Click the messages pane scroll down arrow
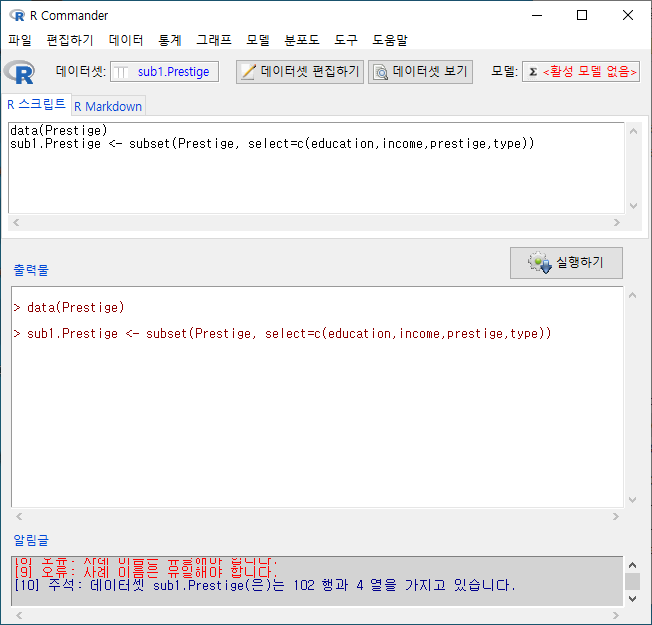The width and height of the screenshot is (652, 625). (x=632, y=599)
